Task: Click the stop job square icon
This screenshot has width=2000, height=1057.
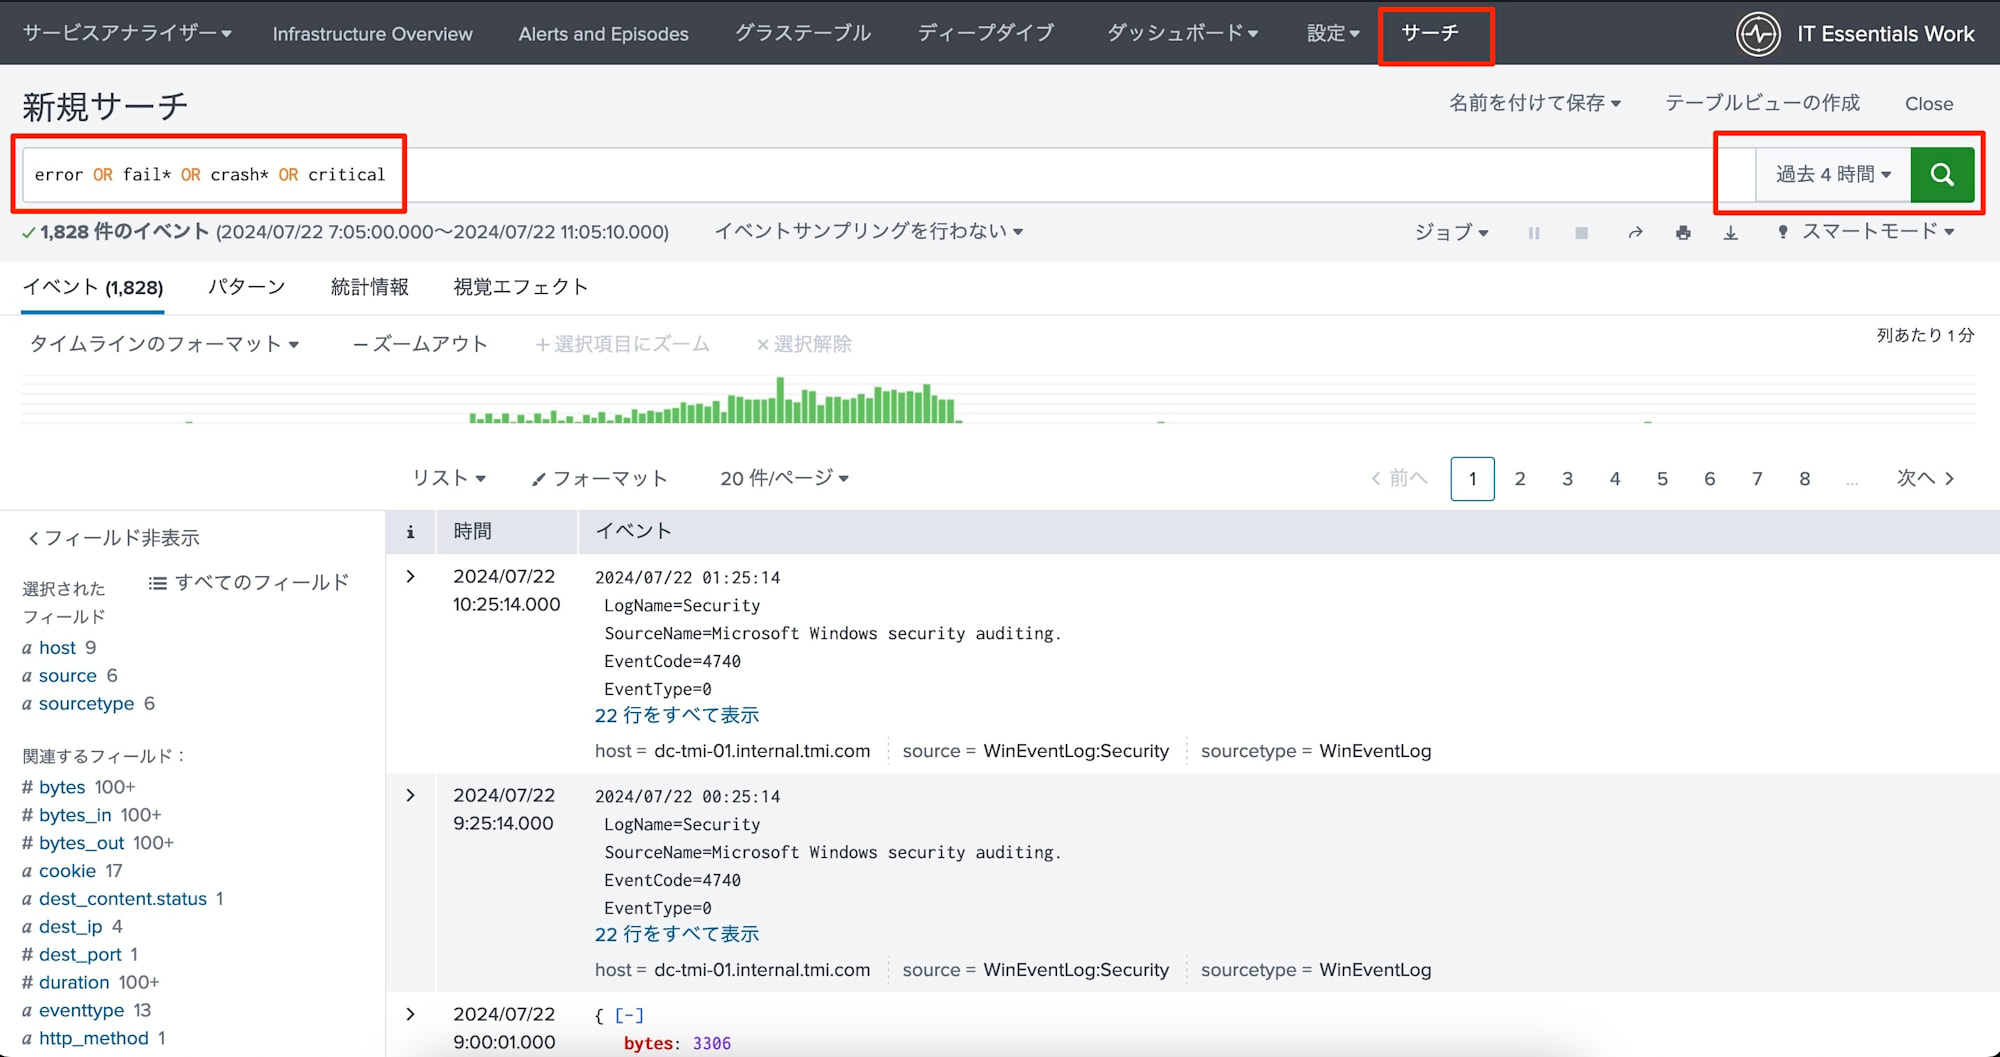Action: pos(1581,232)
